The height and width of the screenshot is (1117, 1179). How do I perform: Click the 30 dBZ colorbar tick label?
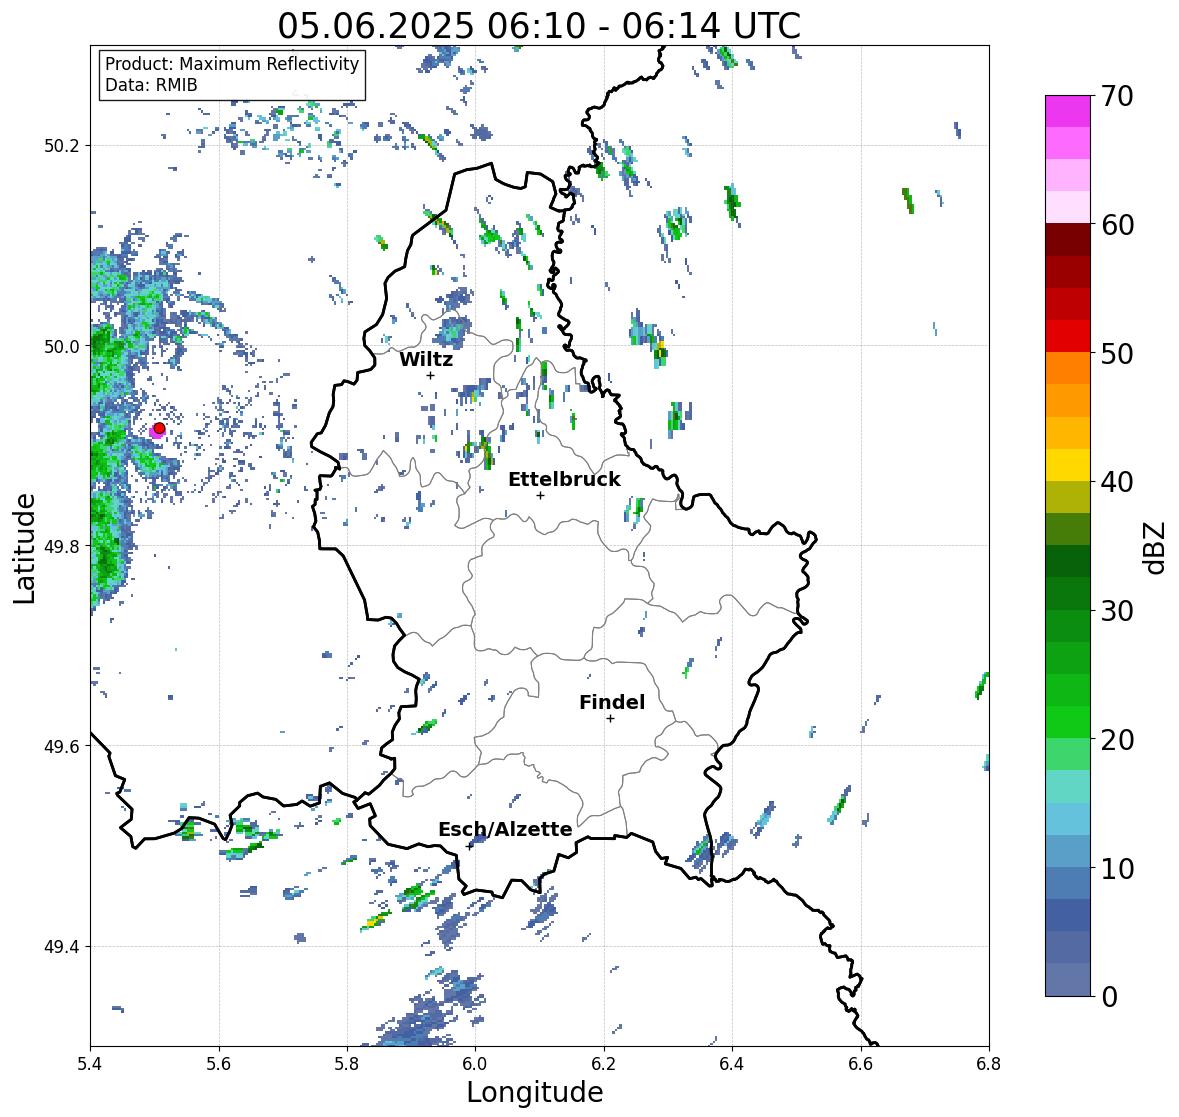pos(1117,610)
